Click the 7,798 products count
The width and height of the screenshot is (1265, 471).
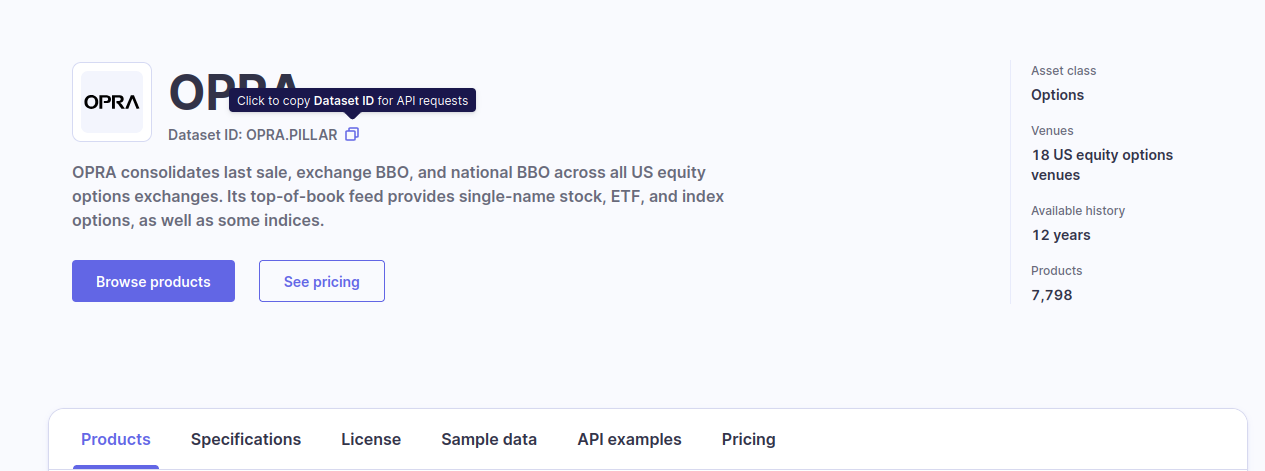[x=1051, y=295]
